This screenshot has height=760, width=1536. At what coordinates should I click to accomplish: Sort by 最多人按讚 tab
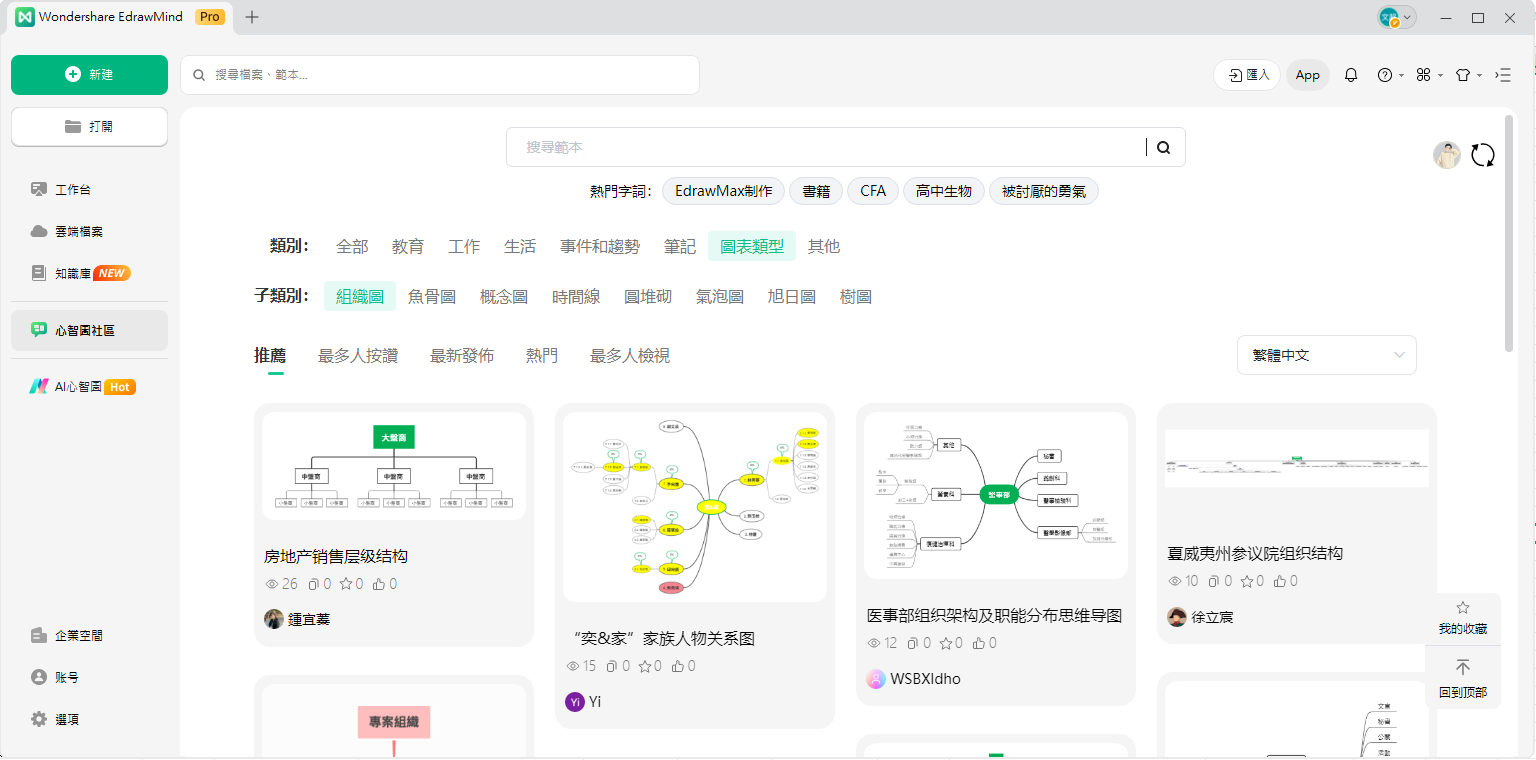358,355
